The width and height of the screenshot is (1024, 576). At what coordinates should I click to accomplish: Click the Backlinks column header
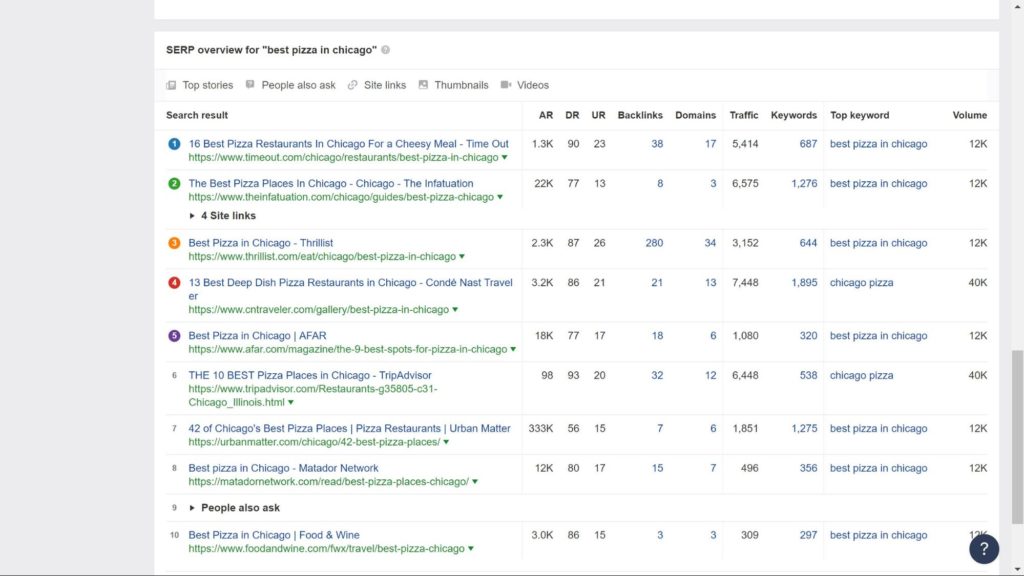click(640, 115)
